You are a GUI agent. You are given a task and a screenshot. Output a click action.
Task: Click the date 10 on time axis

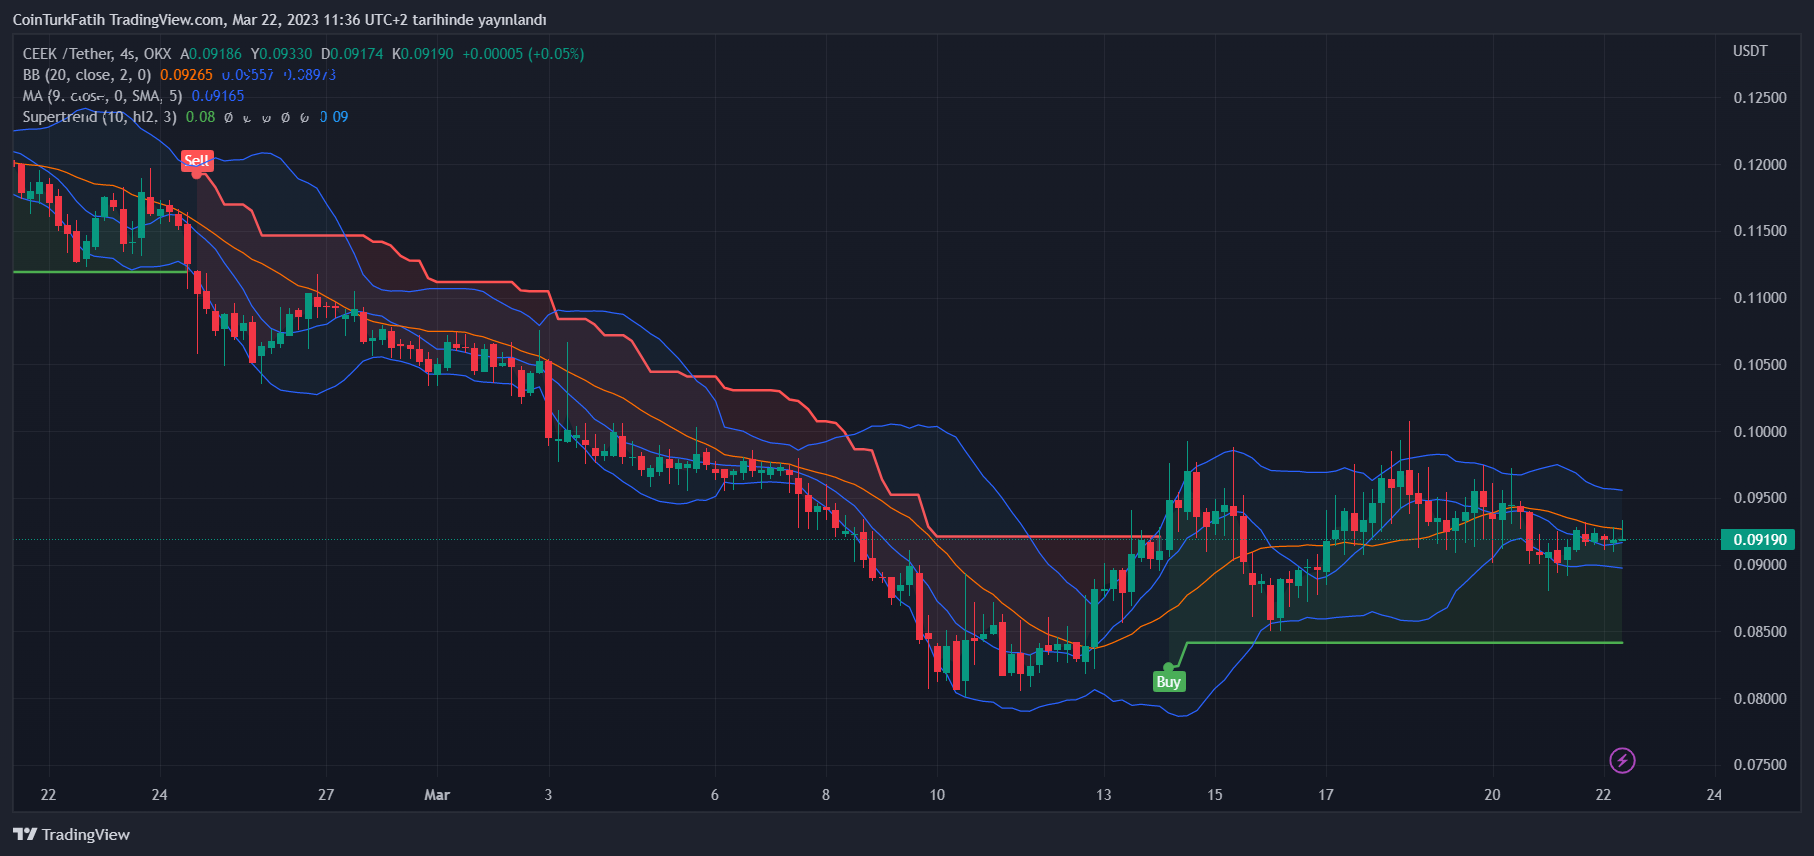[x=937, y=795]
